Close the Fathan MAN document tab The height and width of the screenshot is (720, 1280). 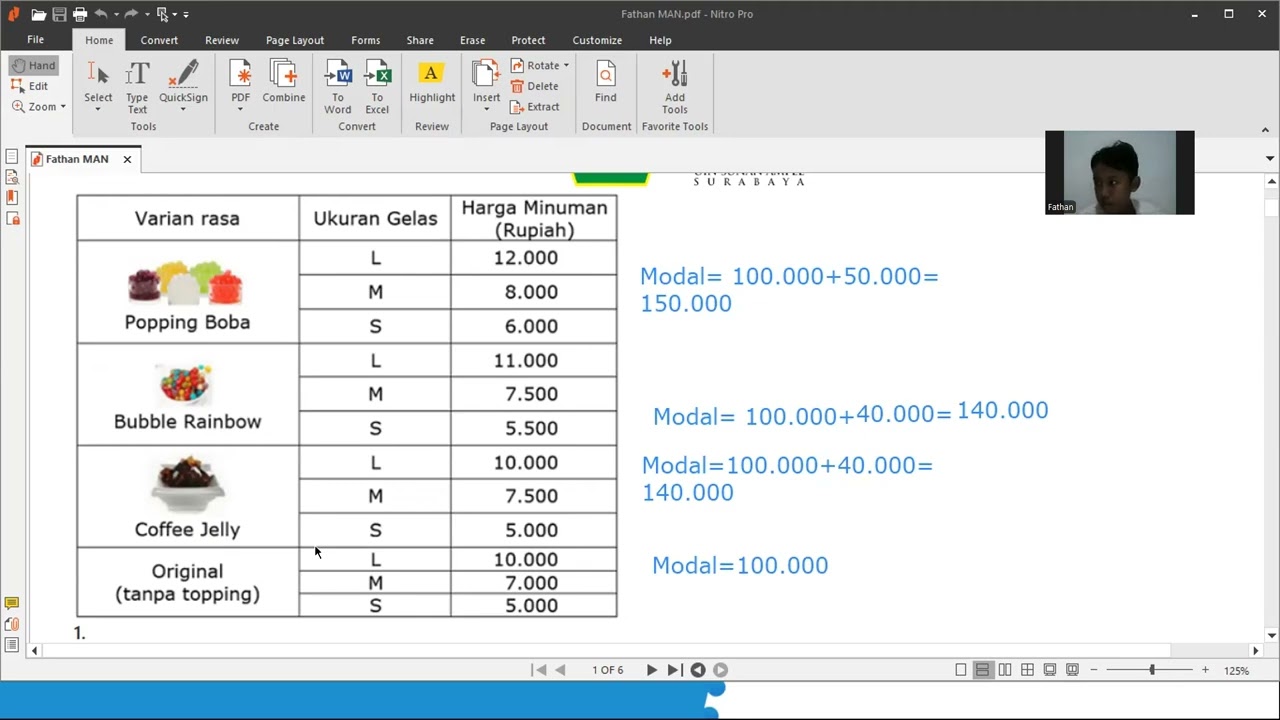(127, 159)
